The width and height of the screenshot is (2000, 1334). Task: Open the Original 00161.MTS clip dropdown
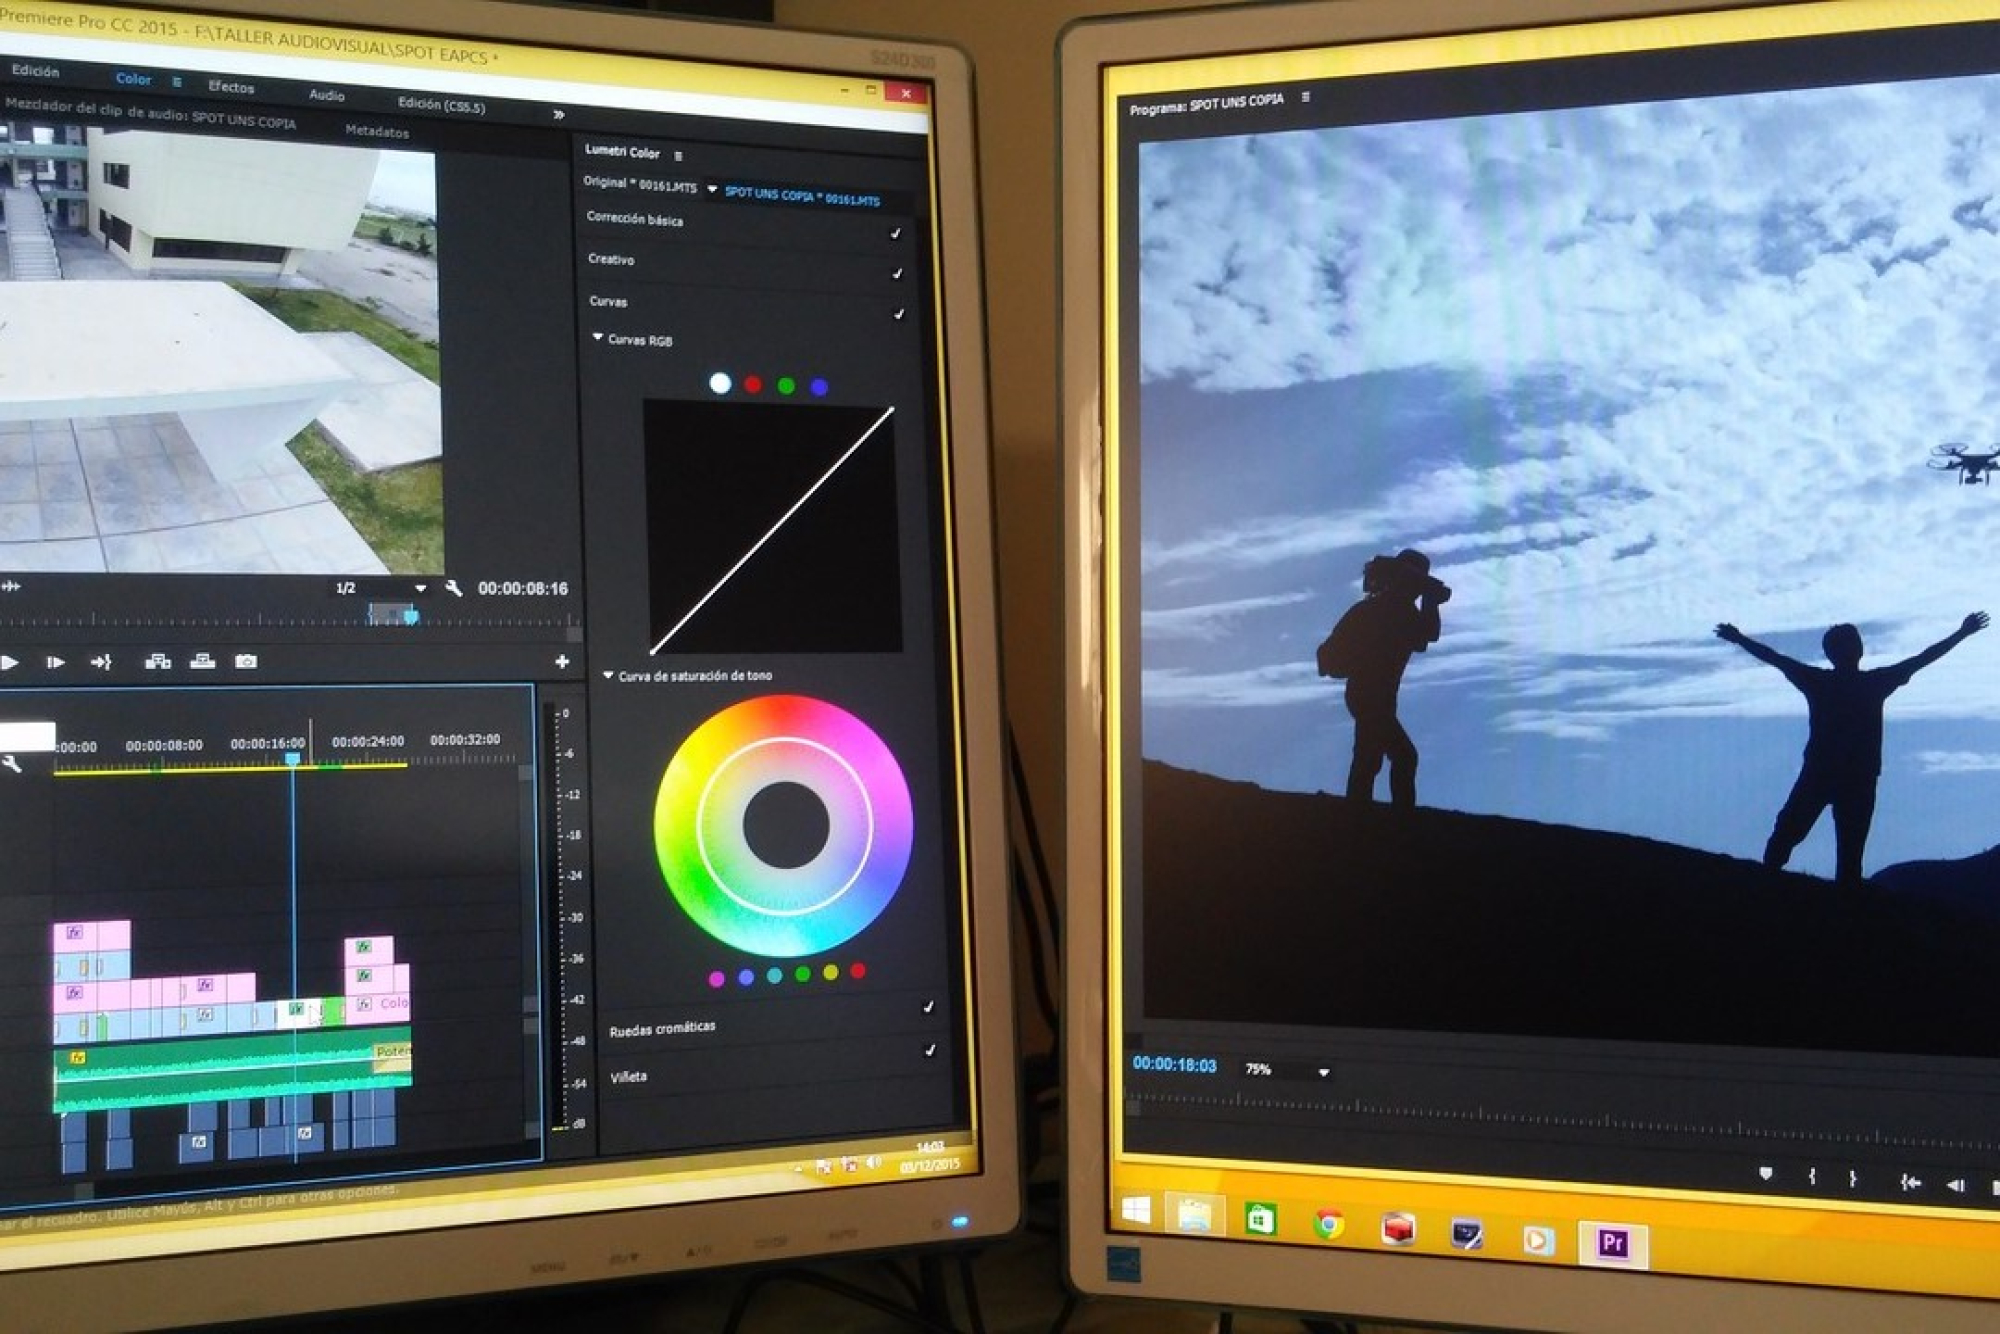[712, 189]
